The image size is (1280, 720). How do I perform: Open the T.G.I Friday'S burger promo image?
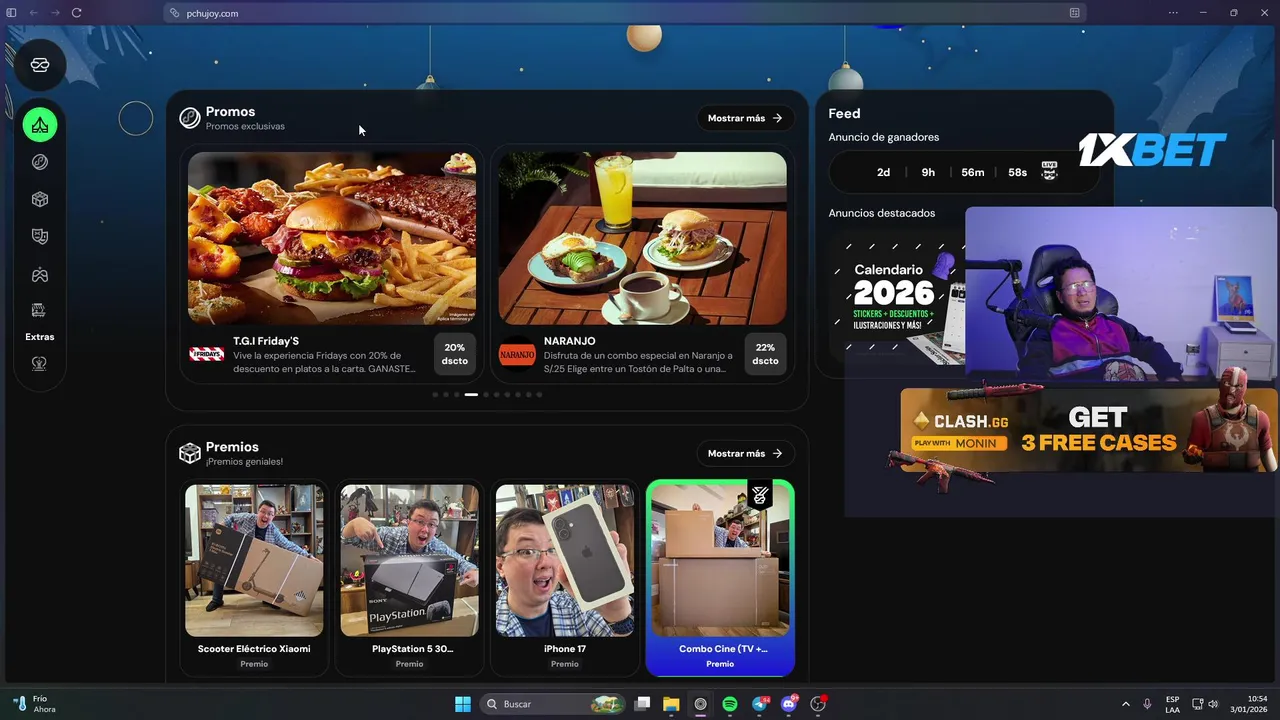(x=332, y=238)
